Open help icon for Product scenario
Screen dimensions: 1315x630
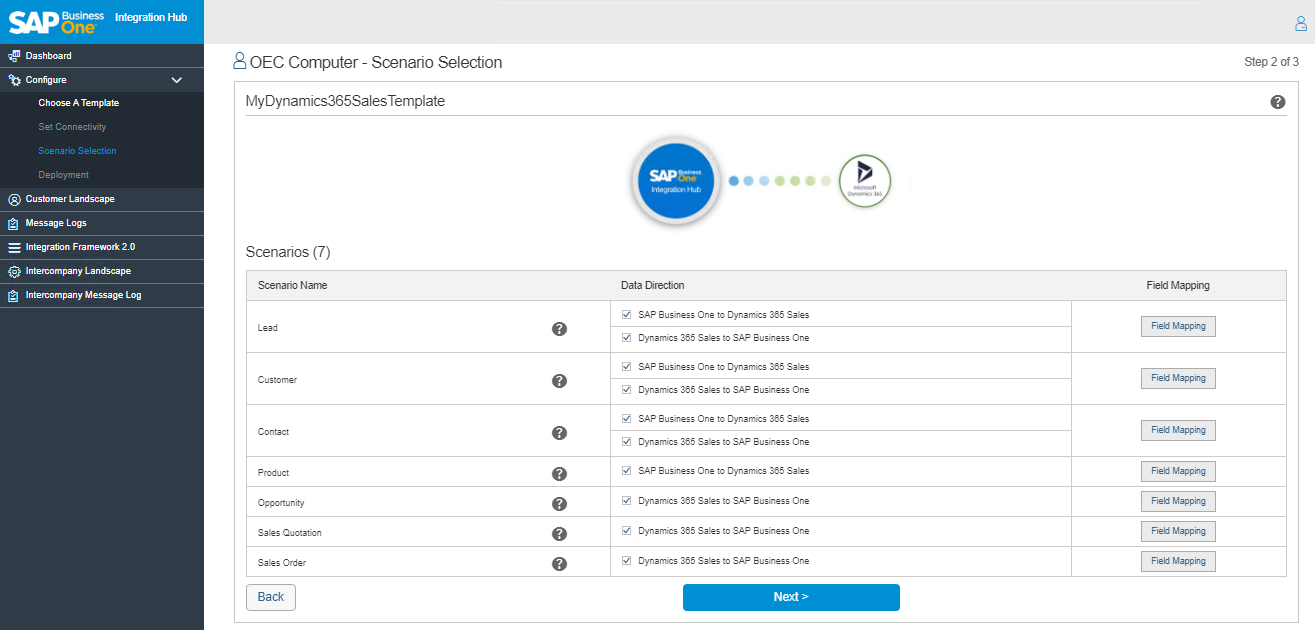pyautogui.click(x=559, y=473)
